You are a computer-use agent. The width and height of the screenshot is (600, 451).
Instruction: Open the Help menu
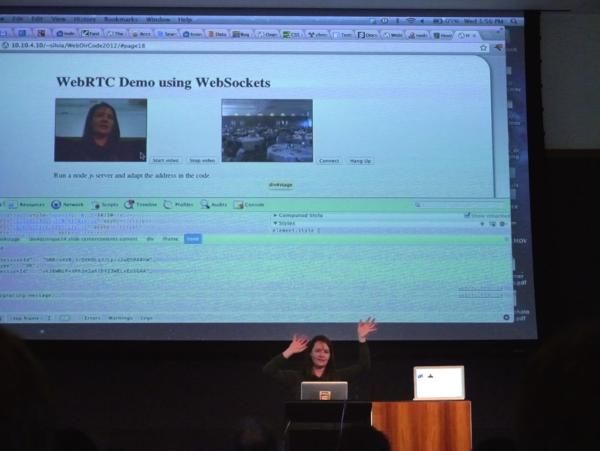tap(185, 20)
